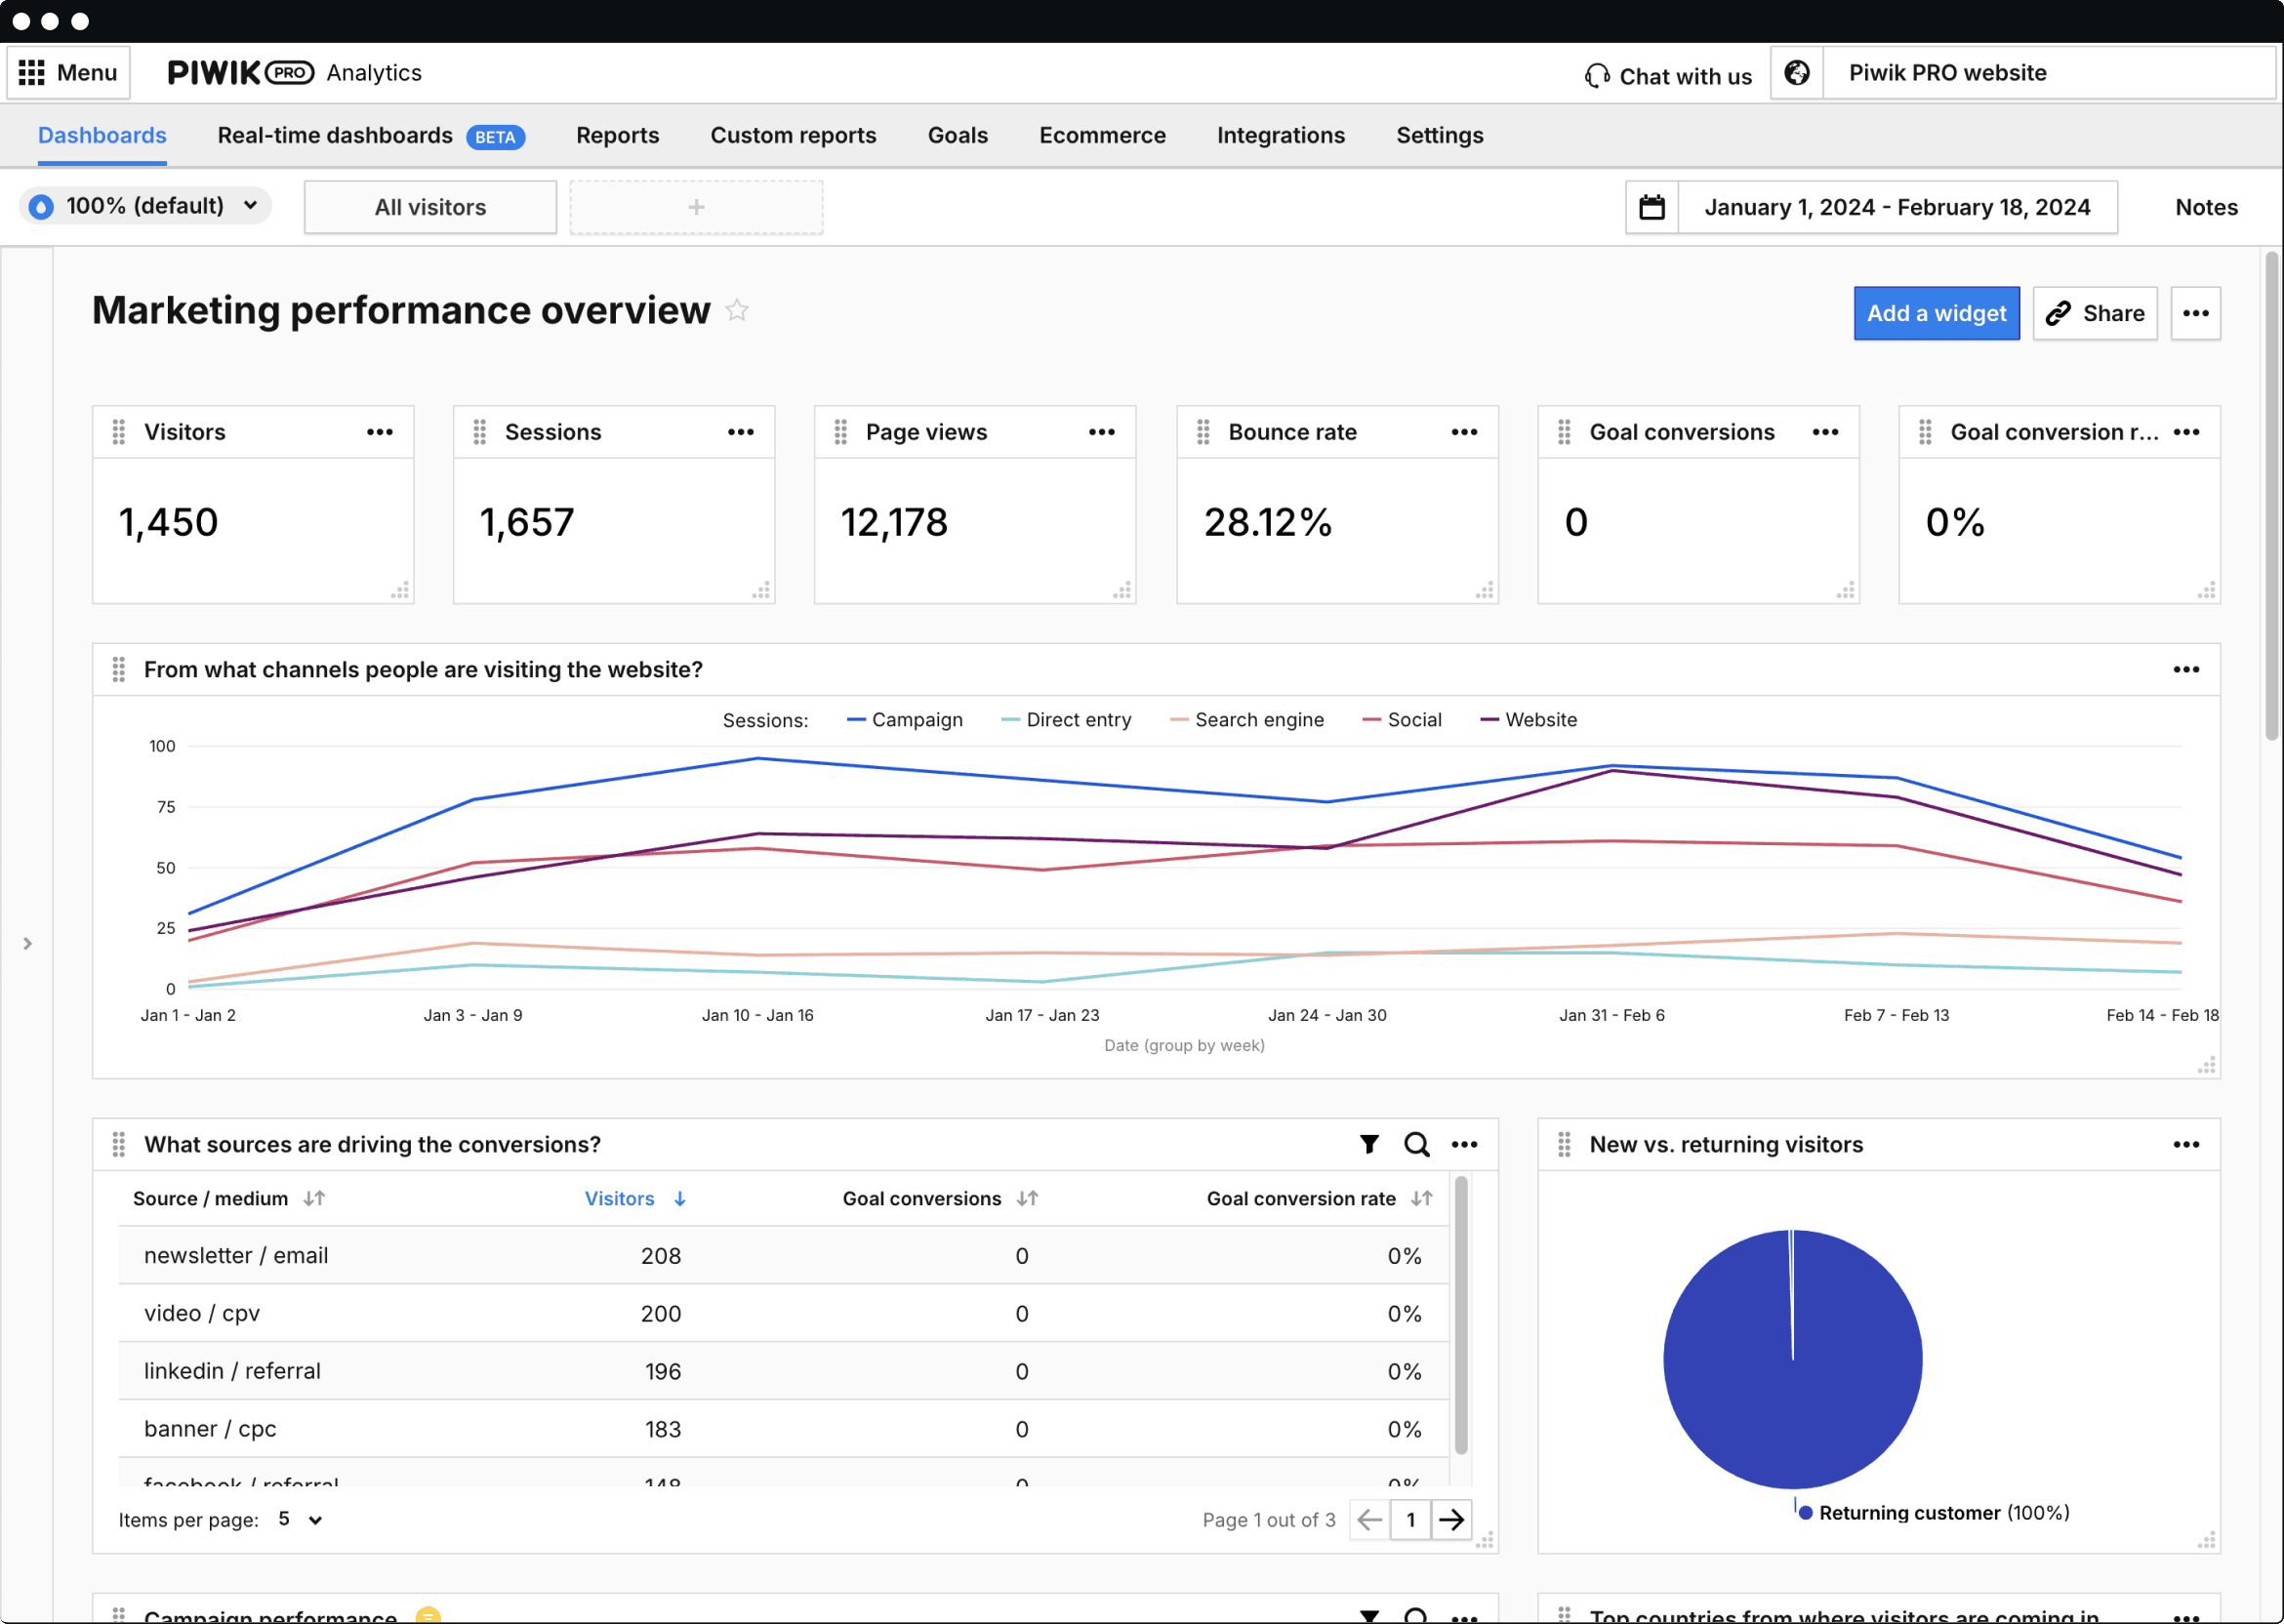Sort by Goal conversions column
This screenshot has width=2284, height=1624.
(x=940, y=1198)
